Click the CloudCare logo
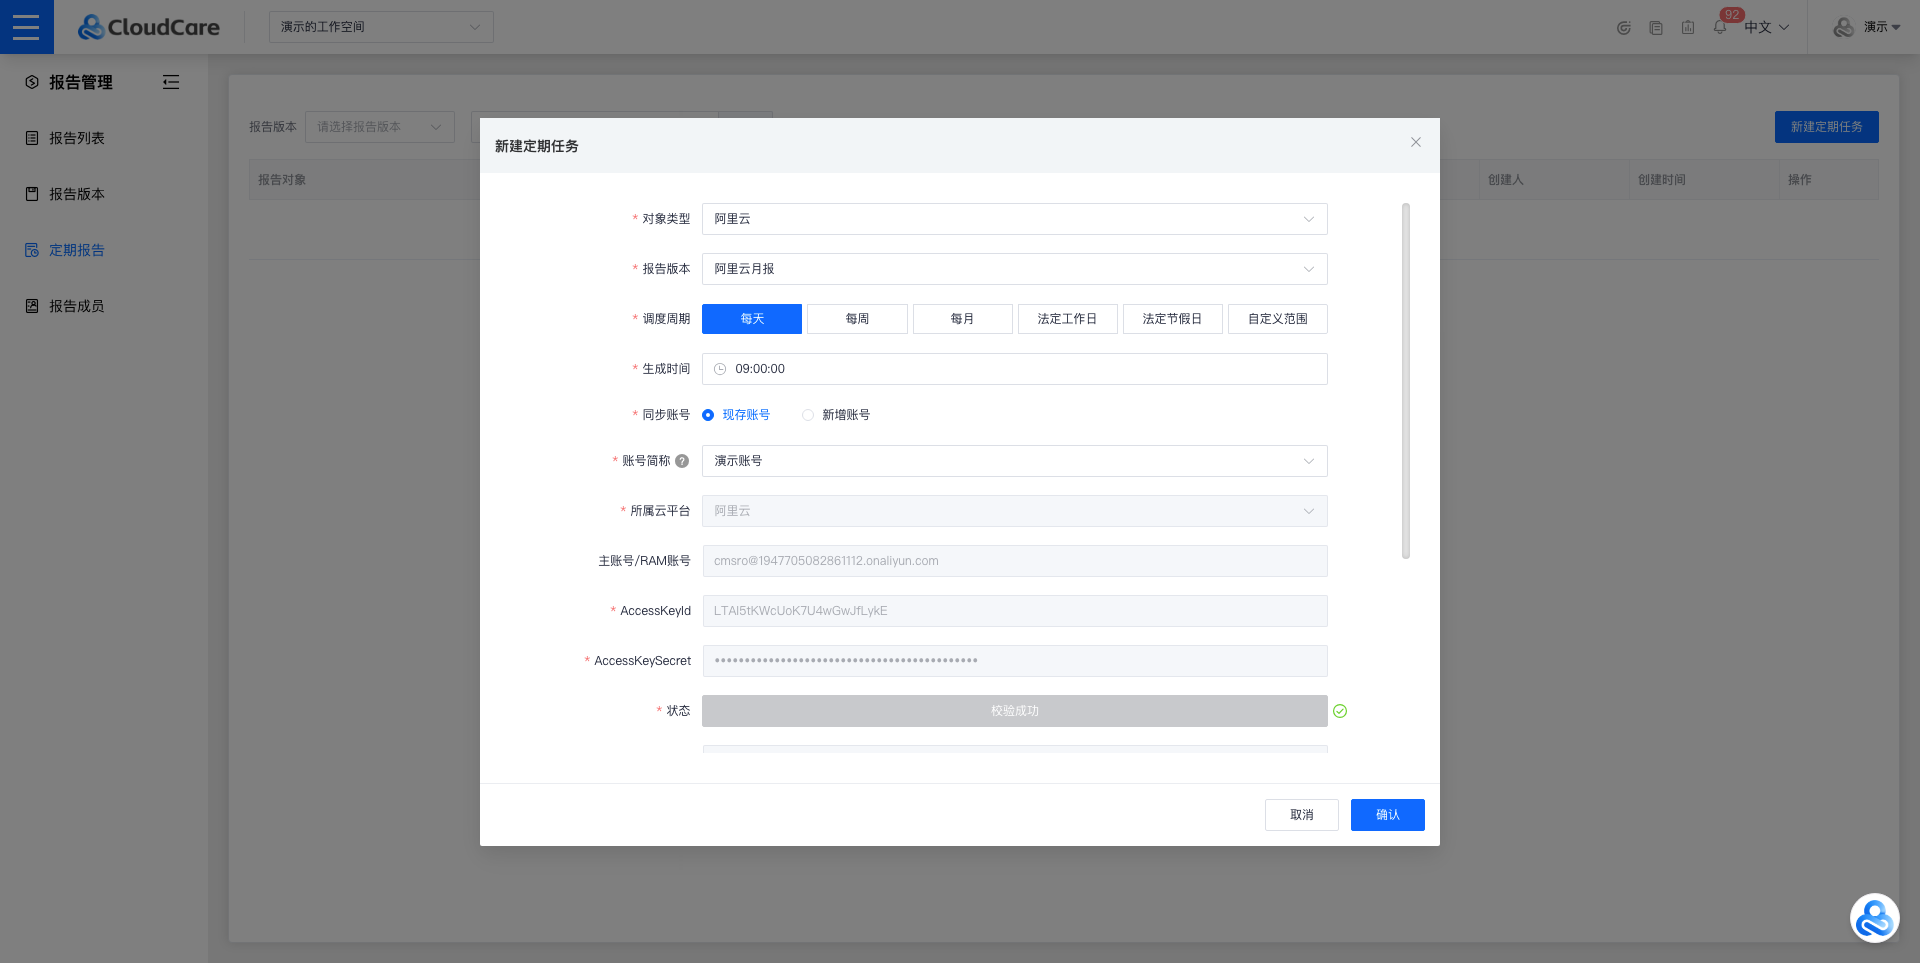This screenshot has height=963, width=1920. point(149,27)
